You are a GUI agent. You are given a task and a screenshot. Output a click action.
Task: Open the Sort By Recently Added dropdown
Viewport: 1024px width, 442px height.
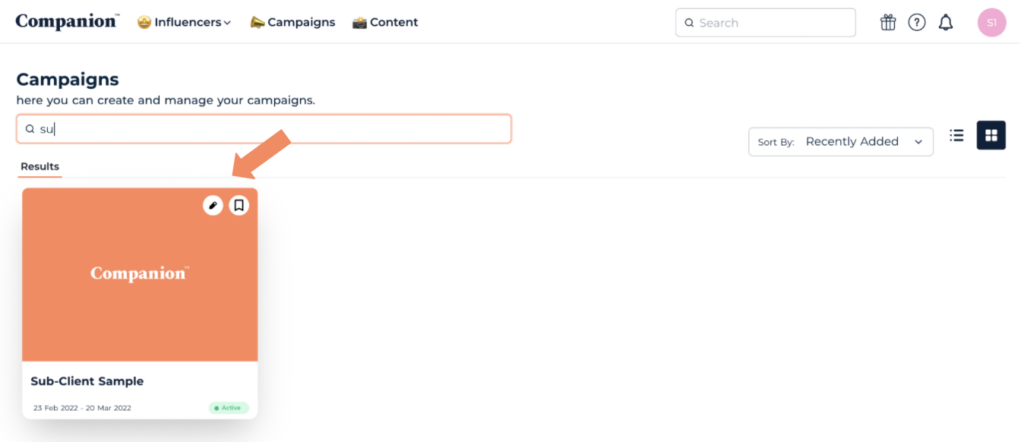tap(840, 142)
